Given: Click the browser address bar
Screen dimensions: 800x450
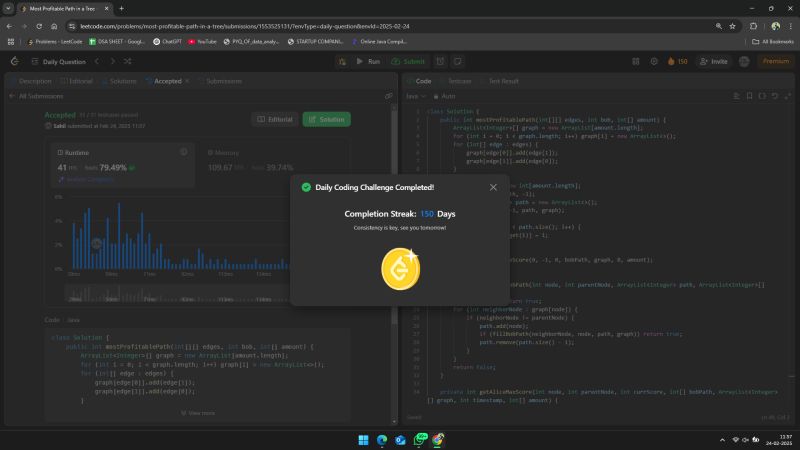Looking at the screenshot, I should [393, 26].
